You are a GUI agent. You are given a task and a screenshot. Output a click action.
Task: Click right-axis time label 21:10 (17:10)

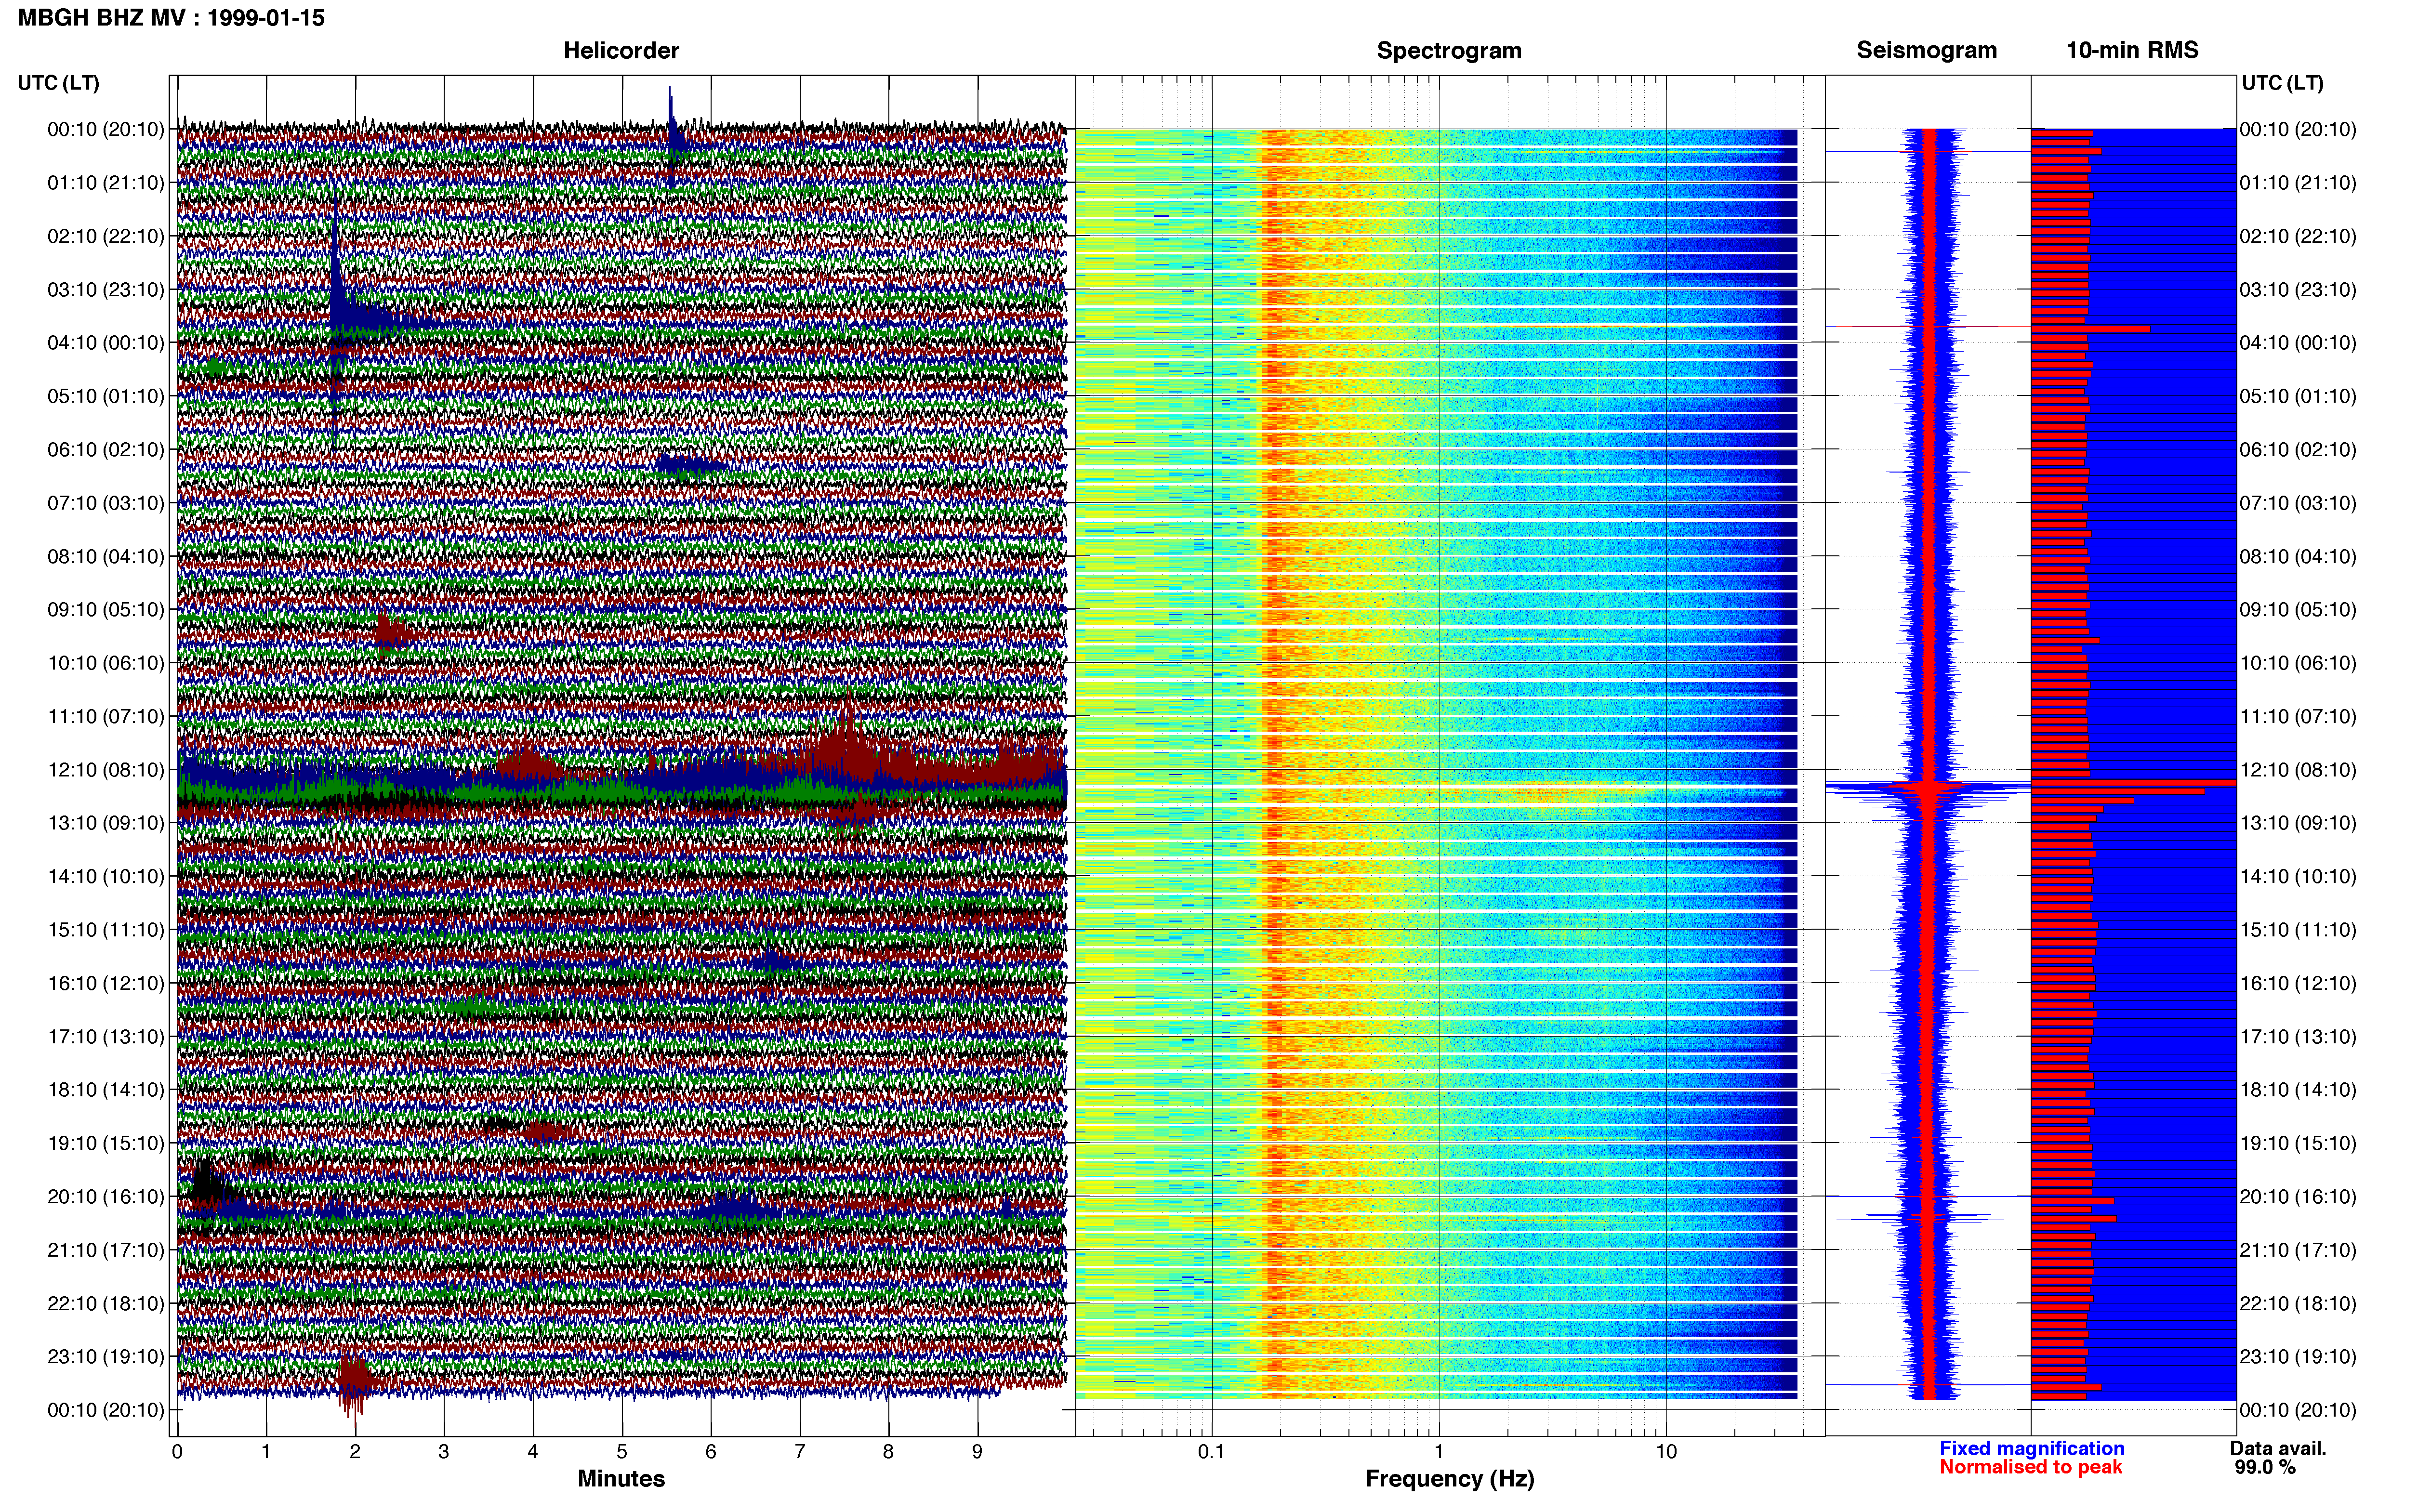tap(2298, 1250)
